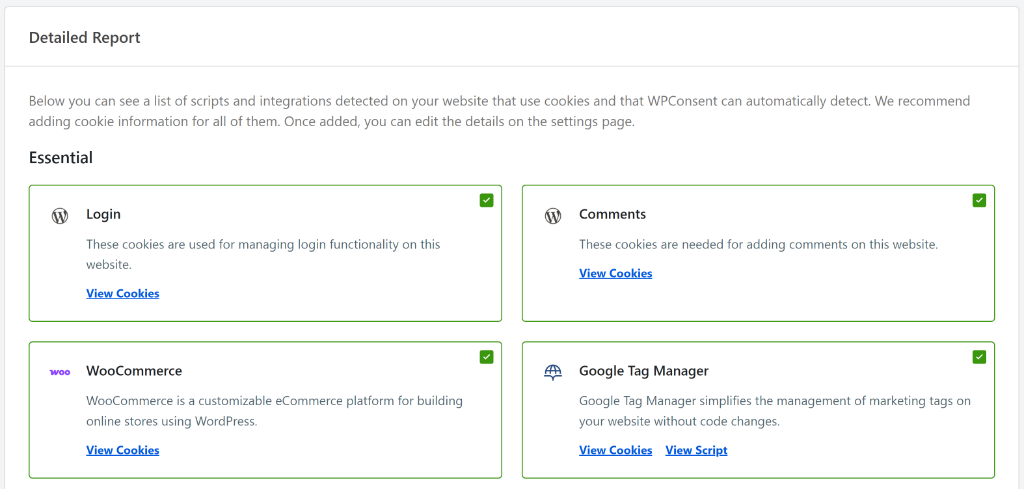Click the intro paragraph mentioning WPConsent
This screenshot has height=489, width=1024.
pyautogui.click(x=500, y=112)
